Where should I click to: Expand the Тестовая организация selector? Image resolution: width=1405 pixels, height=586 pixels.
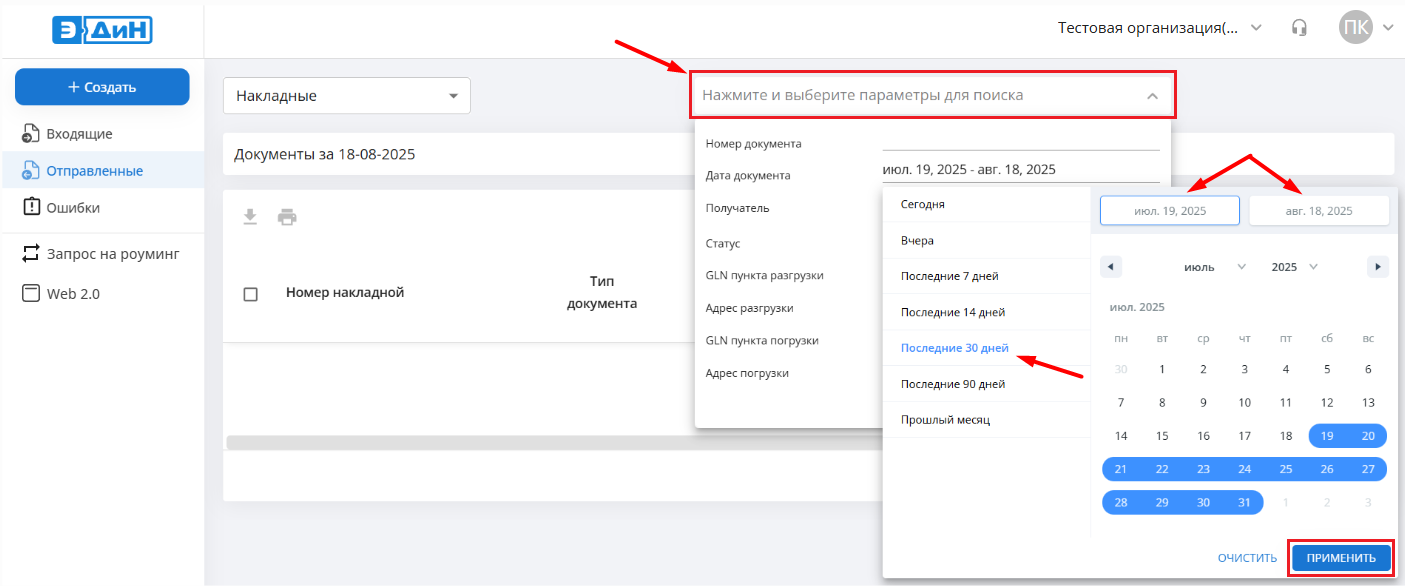(1160, 28)
